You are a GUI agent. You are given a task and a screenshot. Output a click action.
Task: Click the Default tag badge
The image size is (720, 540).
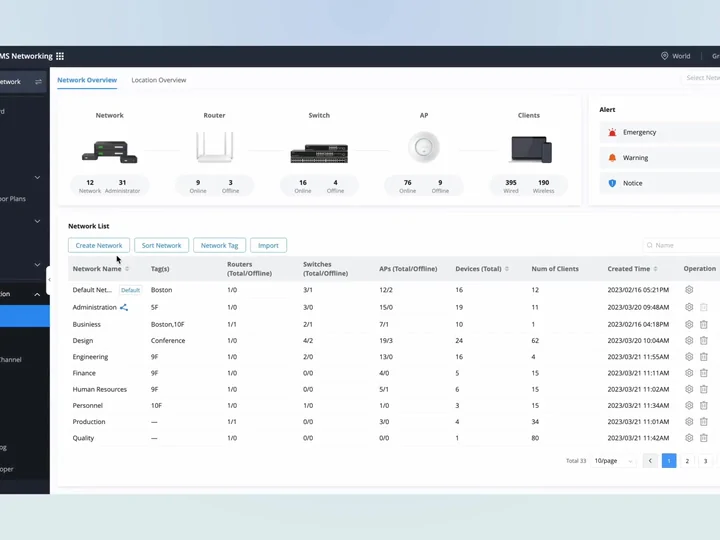130,290
